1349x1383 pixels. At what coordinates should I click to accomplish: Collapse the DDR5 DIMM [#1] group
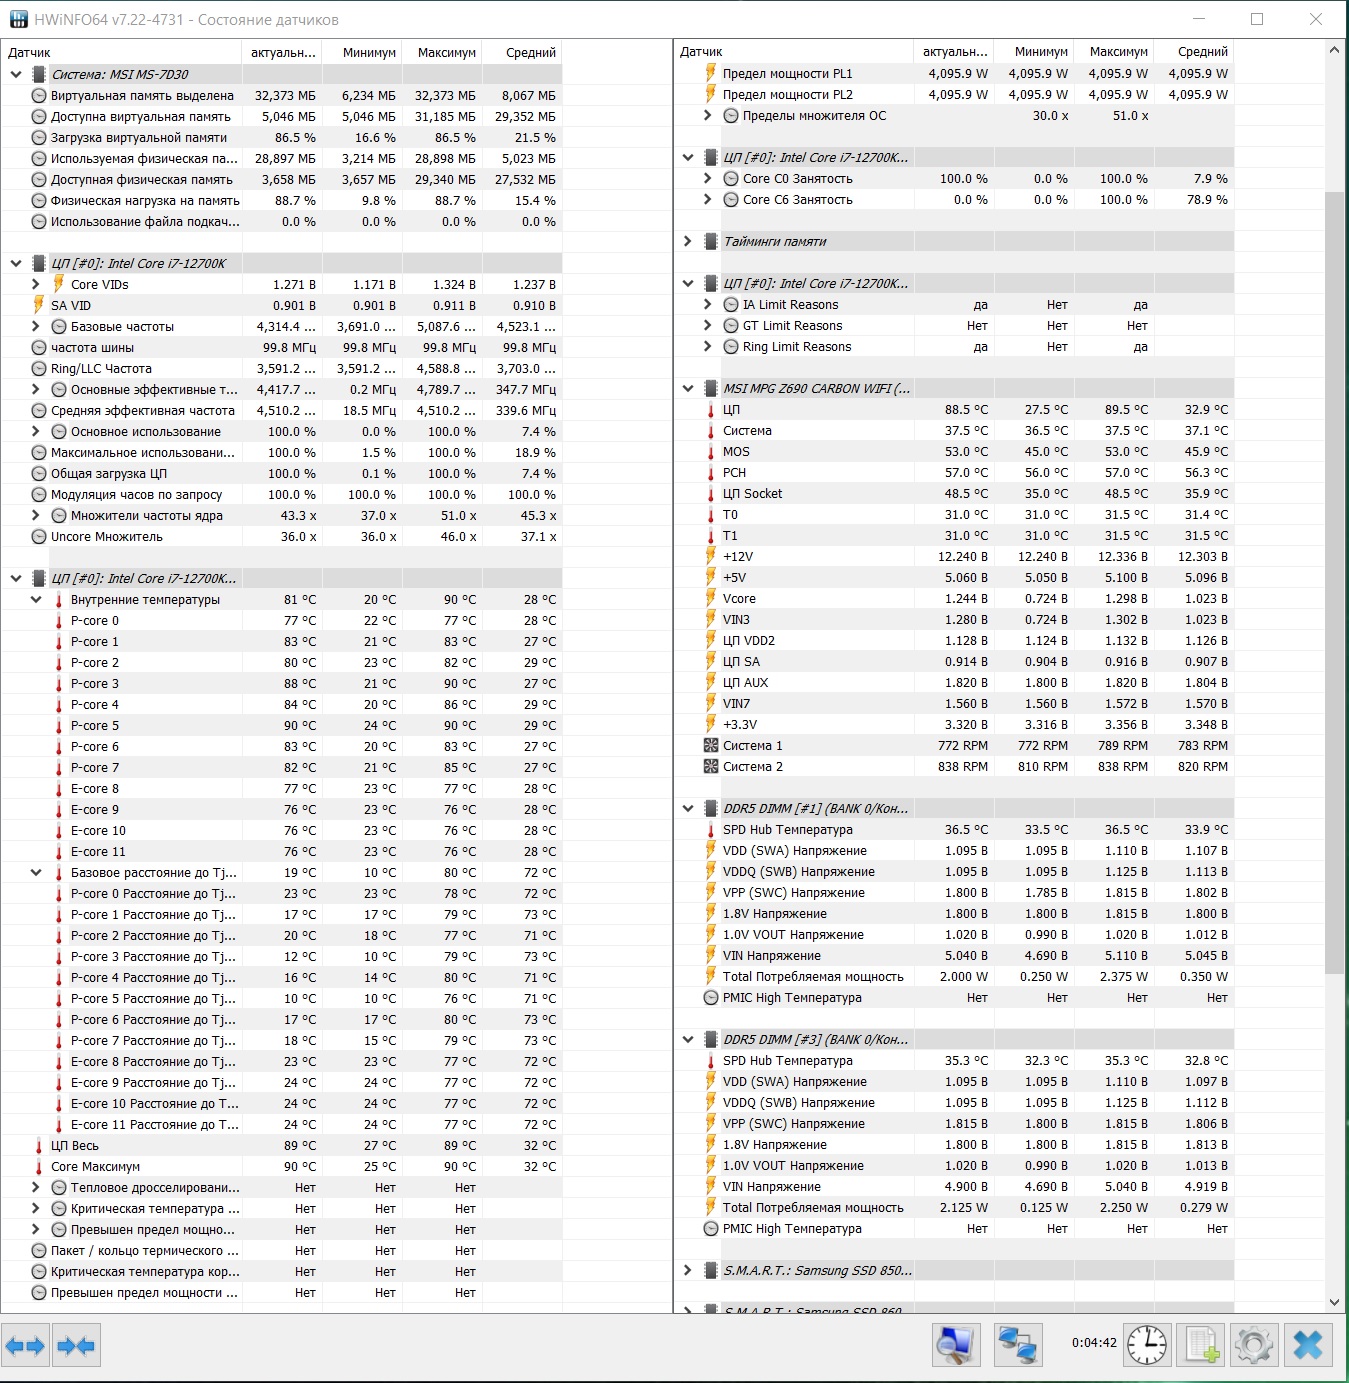coord(688,808)
